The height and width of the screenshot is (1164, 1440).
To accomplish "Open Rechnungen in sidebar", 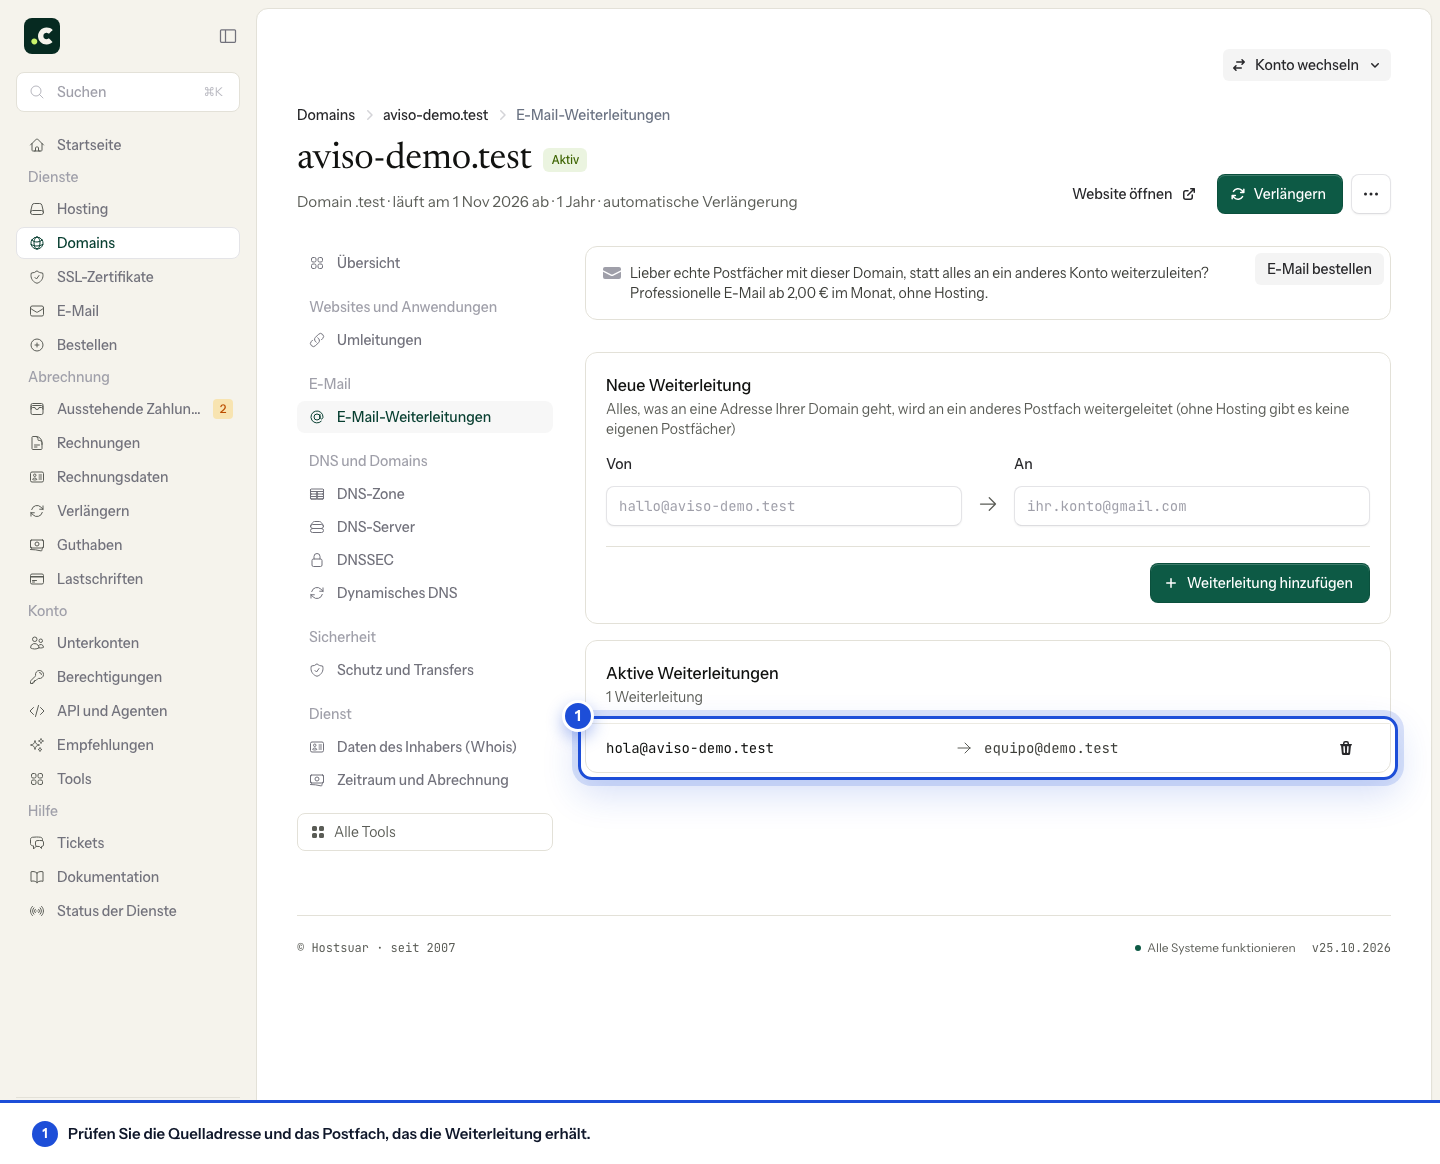I will 128,443.
